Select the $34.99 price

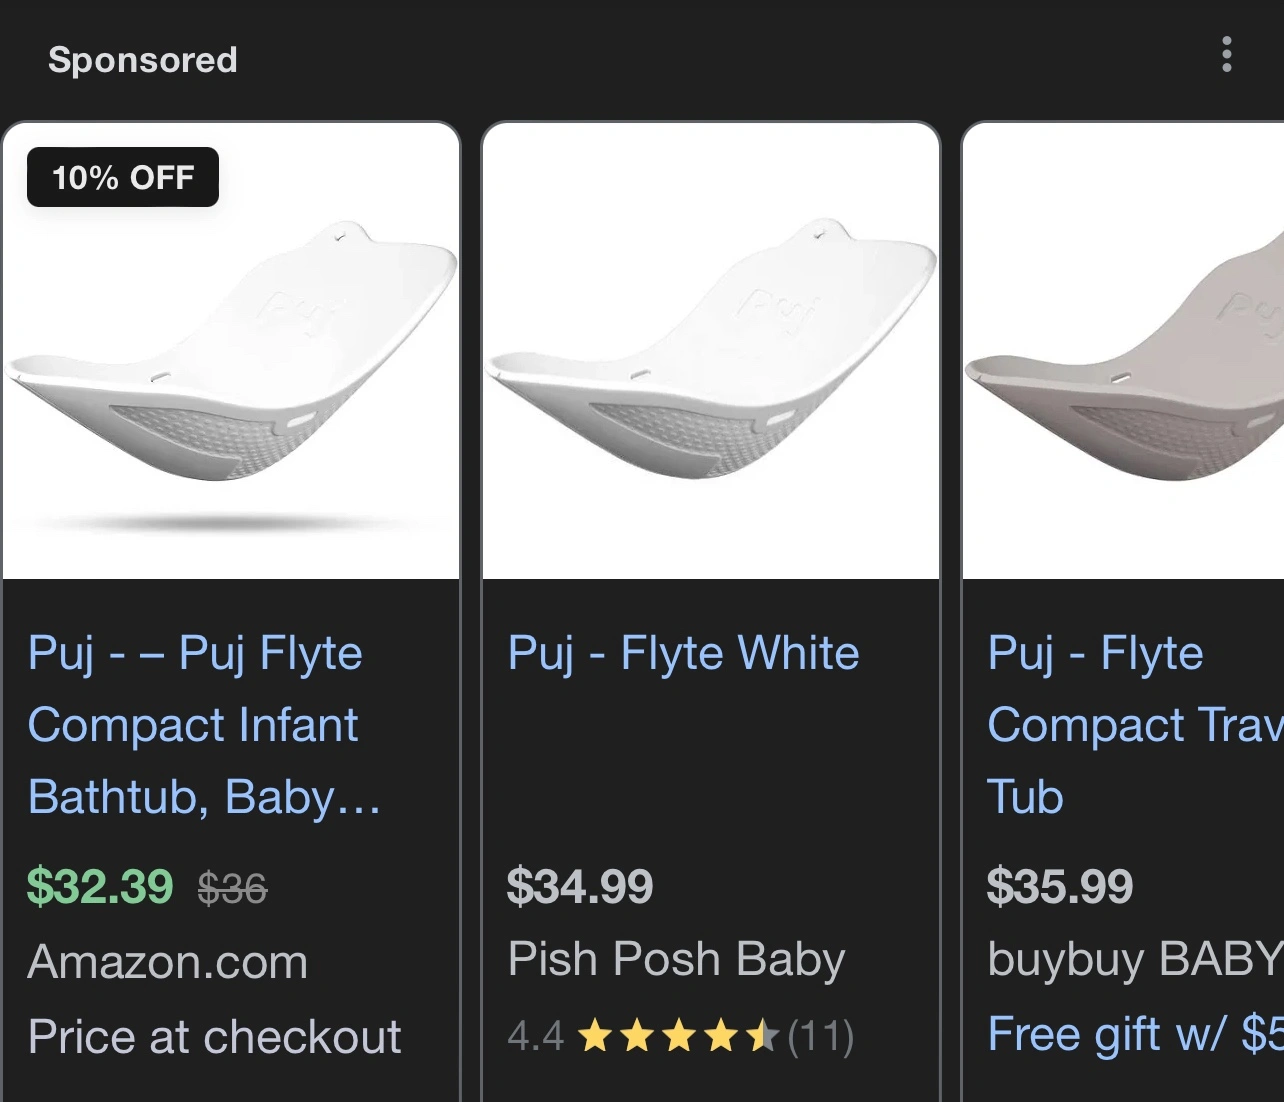580,887
